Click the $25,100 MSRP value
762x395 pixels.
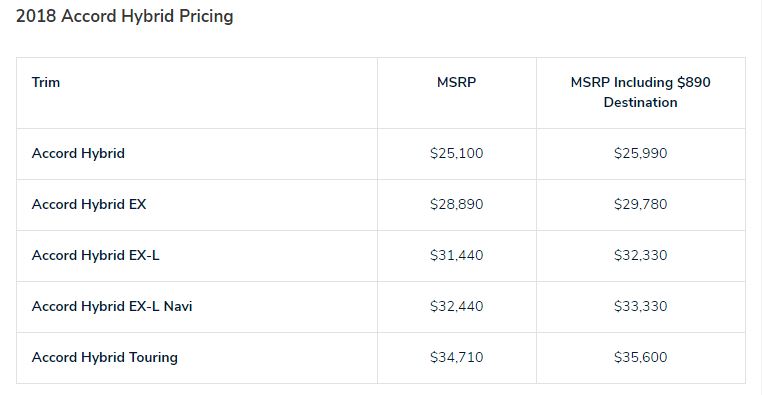(x=456, y=154)
